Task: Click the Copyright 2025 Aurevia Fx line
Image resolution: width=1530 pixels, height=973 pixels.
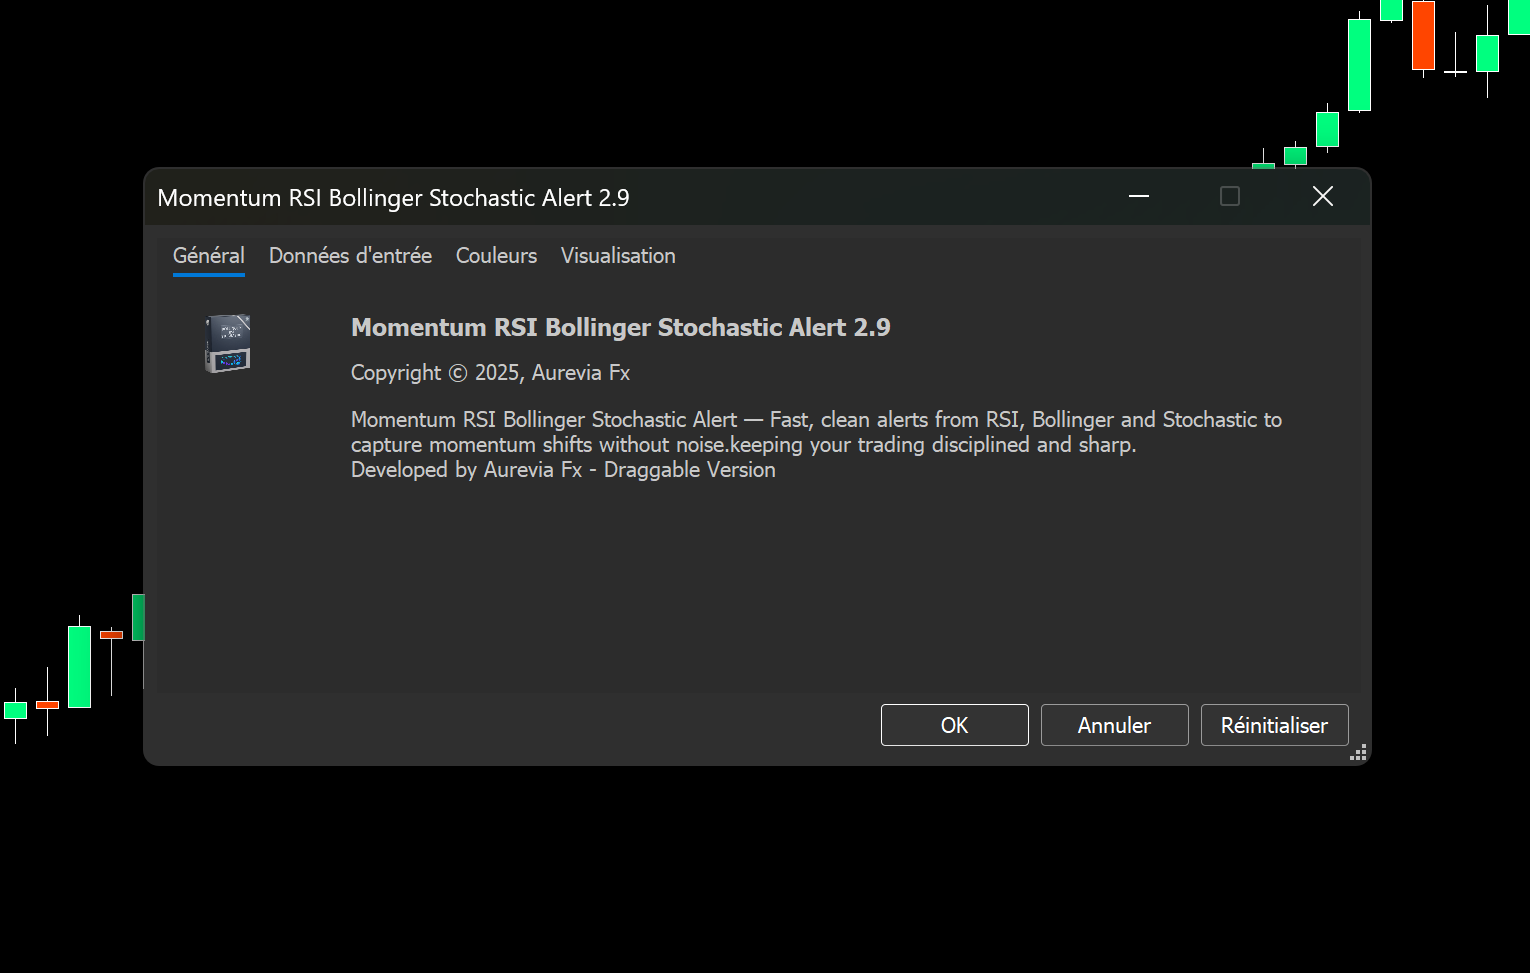Action: pos(490,373)
